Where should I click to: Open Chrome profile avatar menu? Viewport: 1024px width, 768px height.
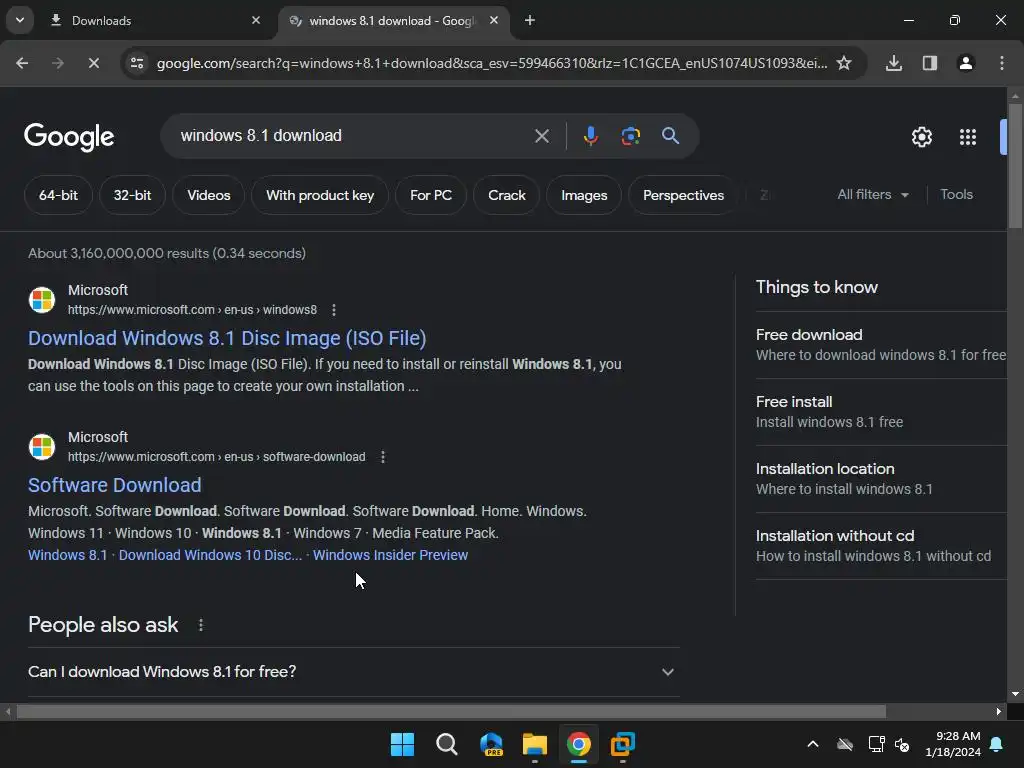[x=965, y=63]
